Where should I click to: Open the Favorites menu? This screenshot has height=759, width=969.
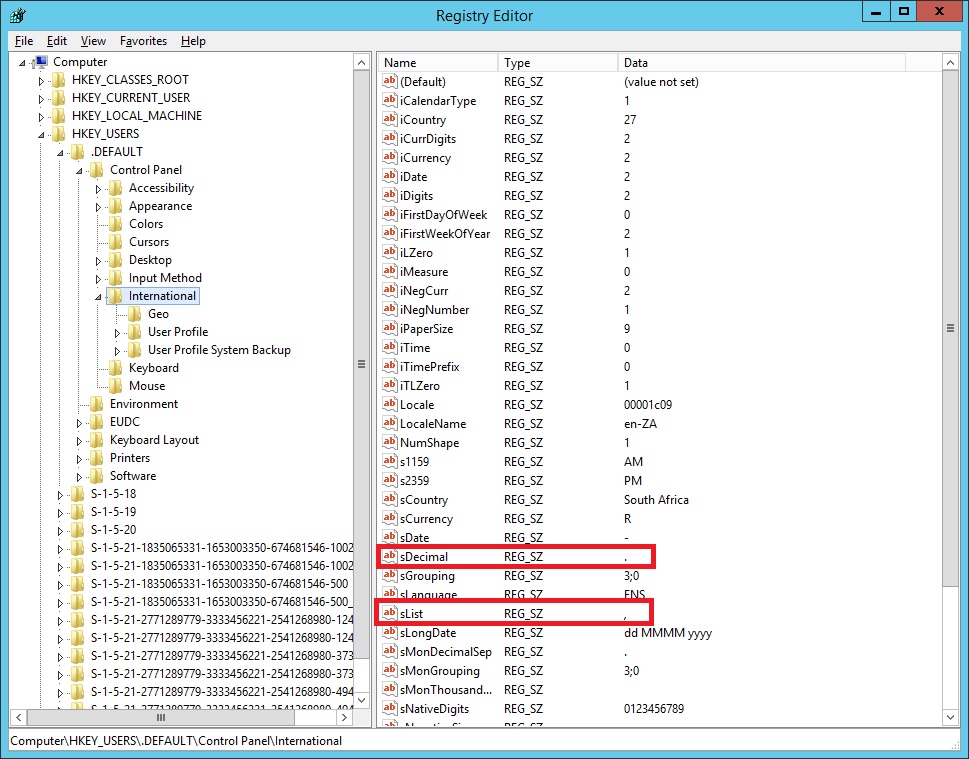pos(143,41)
